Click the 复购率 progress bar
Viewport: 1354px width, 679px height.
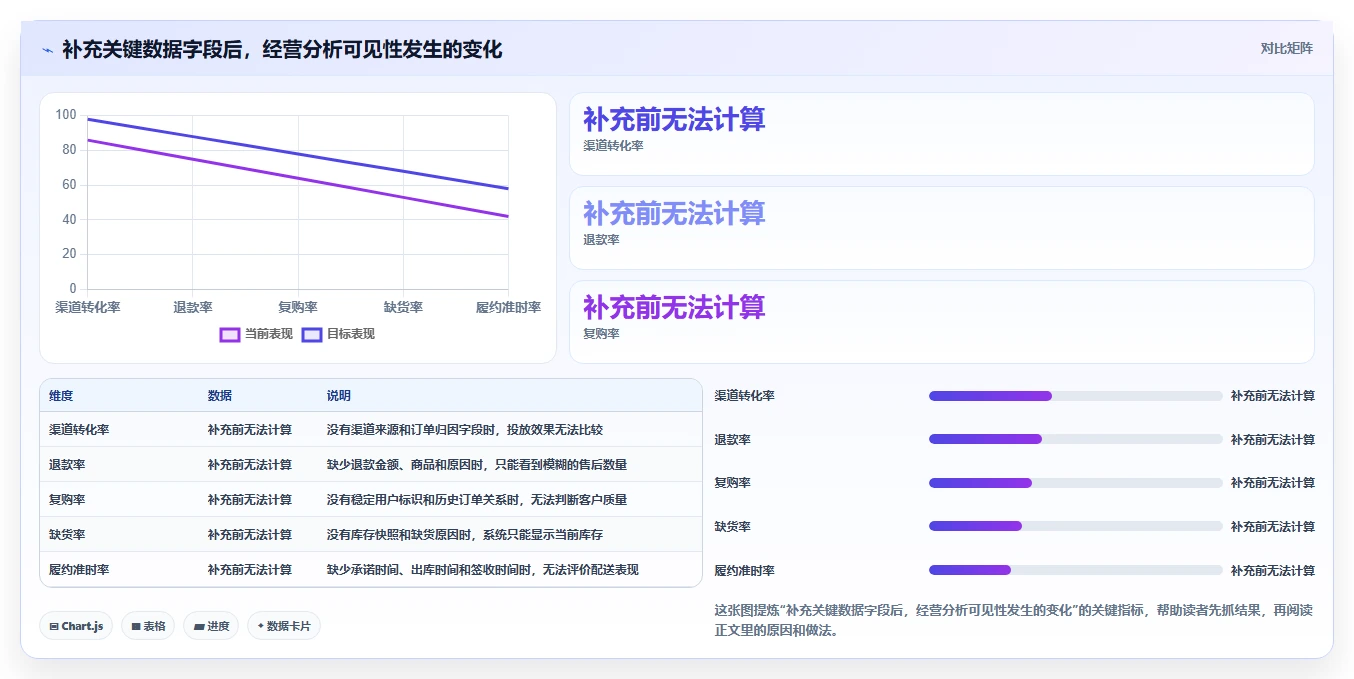[x=1076, y=483]
